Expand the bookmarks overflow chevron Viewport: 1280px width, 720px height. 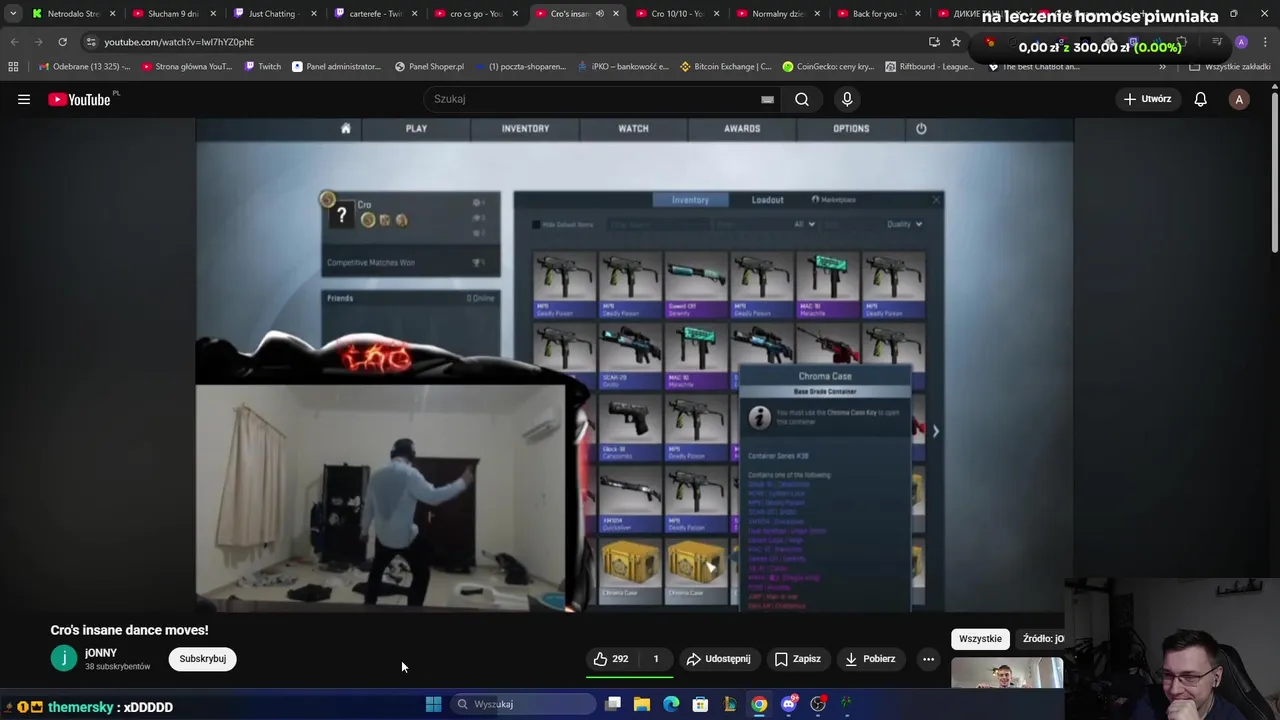pos(1162,67)
